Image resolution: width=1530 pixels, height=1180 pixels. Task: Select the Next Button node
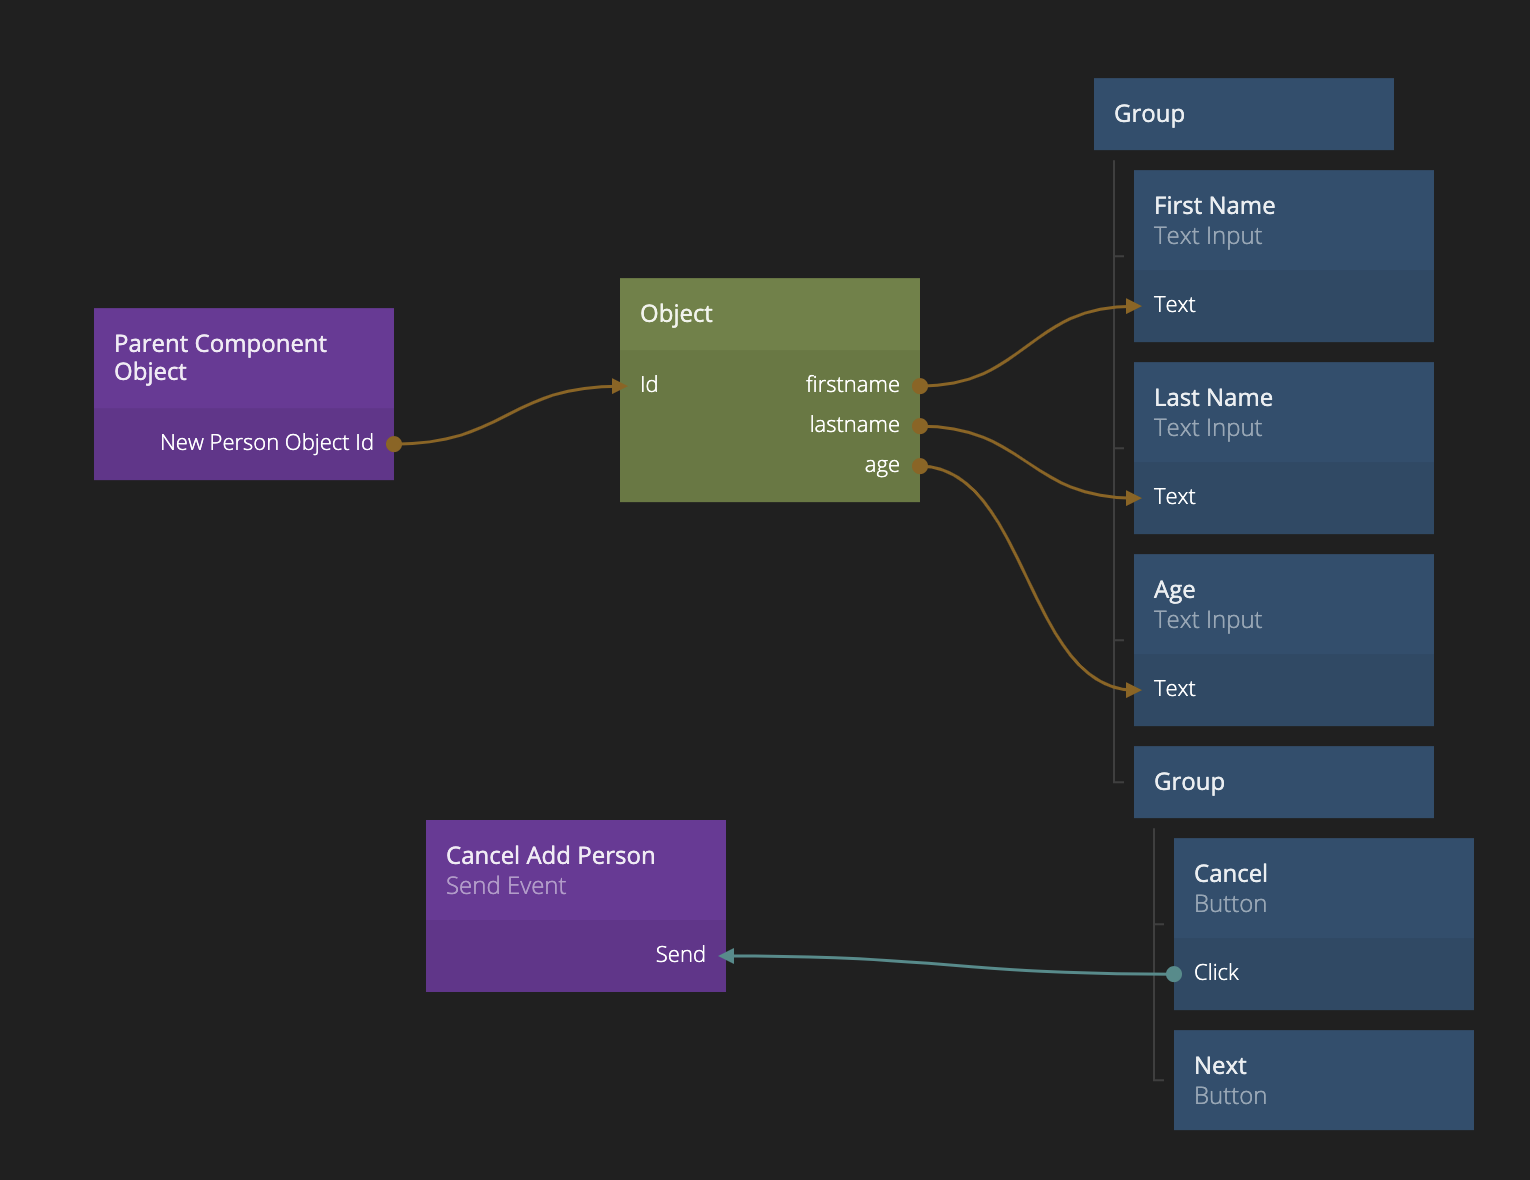tap(1323, 1080)
